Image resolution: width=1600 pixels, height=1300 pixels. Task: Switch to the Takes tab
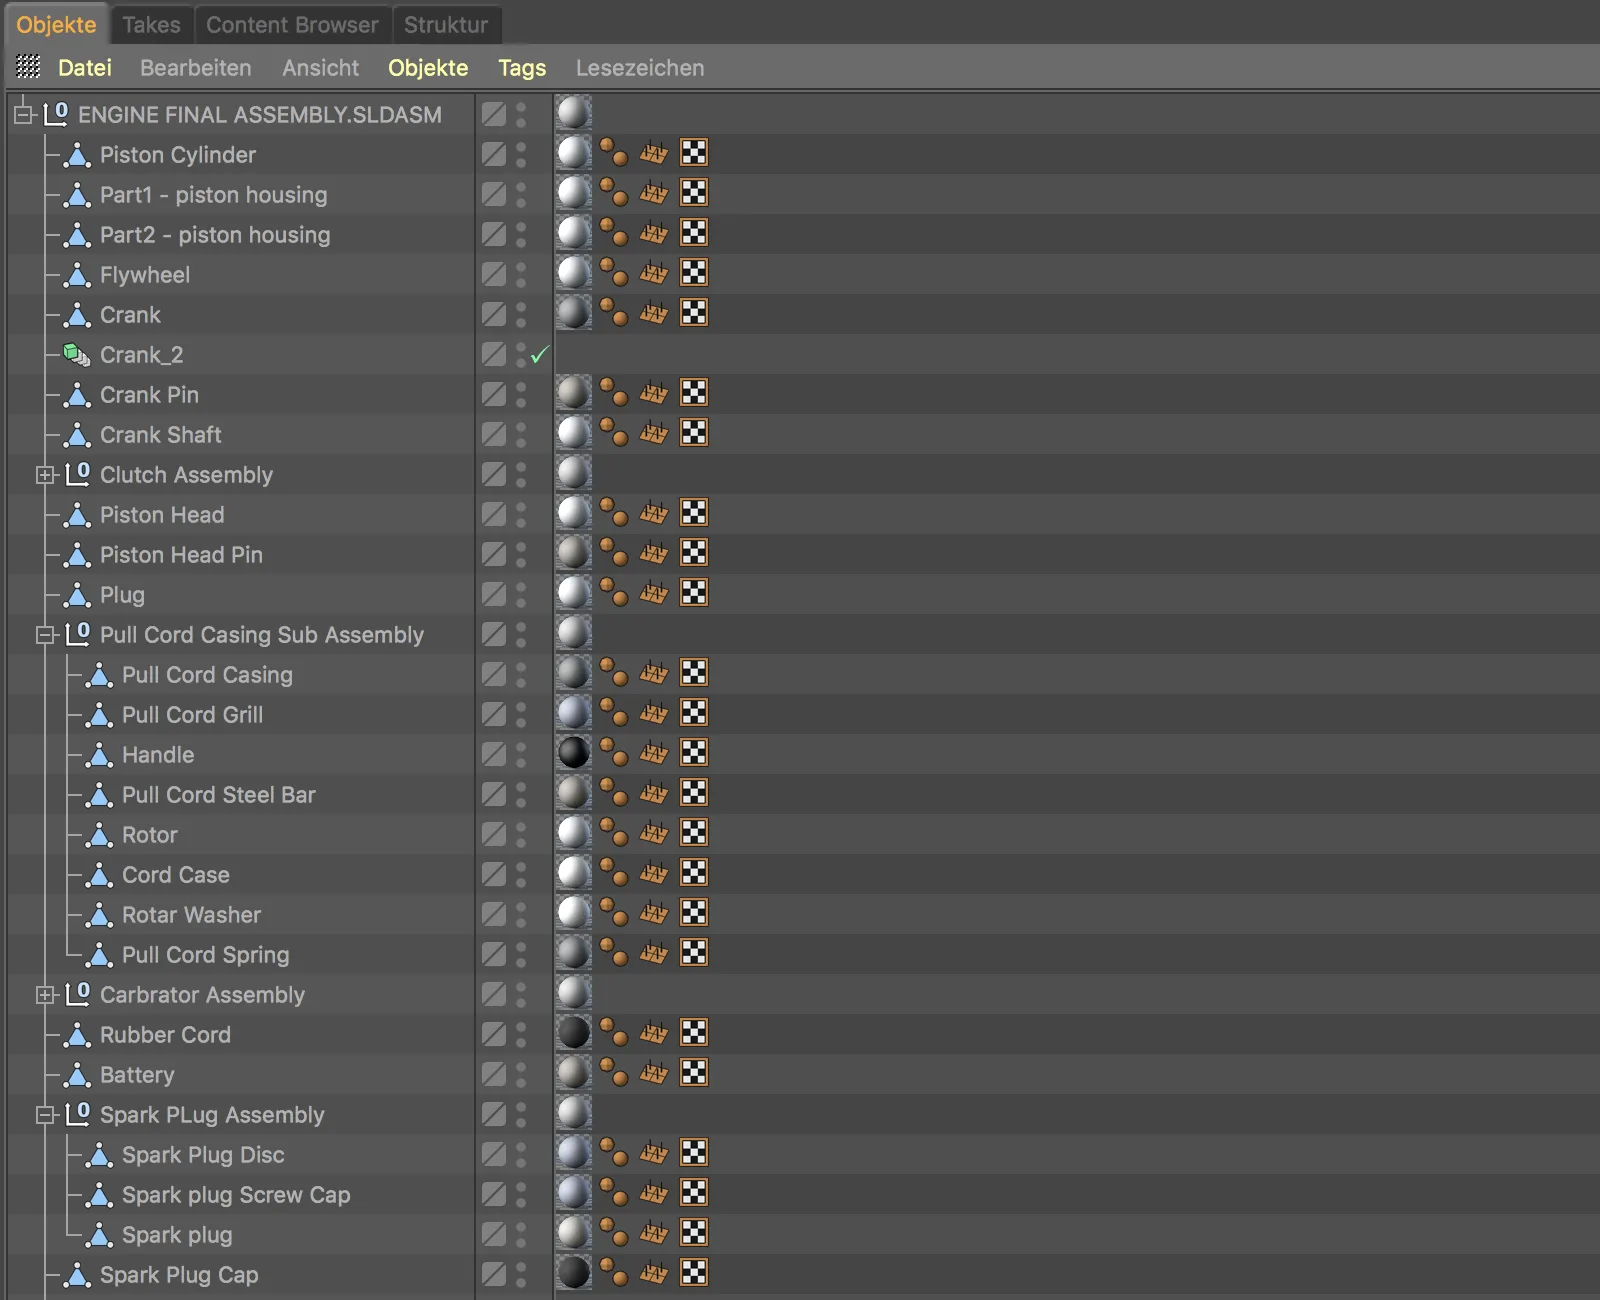[151, 24]
